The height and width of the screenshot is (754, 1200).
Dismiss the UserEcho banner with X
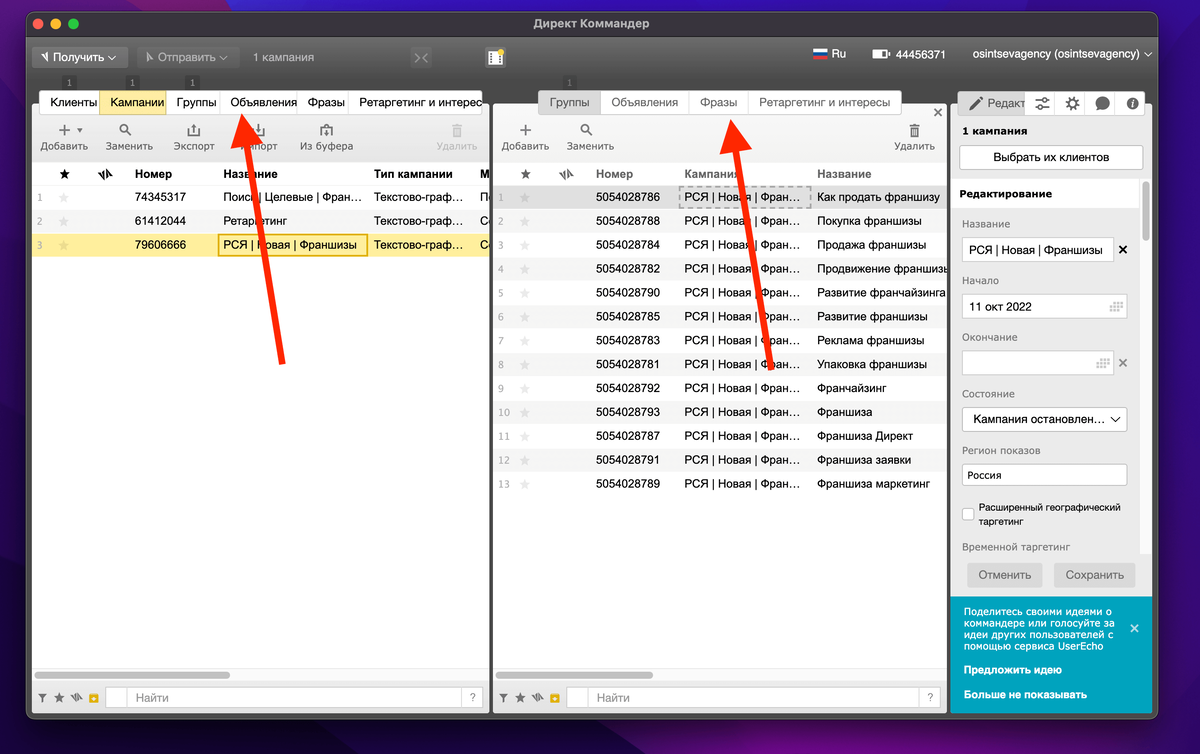1134,628
